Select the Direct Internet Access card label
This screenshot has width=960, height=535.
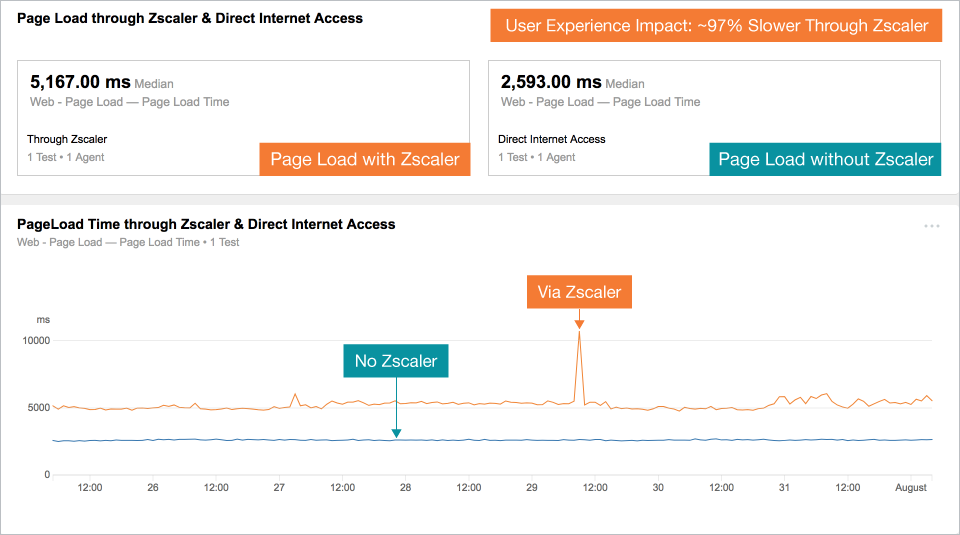552,139
